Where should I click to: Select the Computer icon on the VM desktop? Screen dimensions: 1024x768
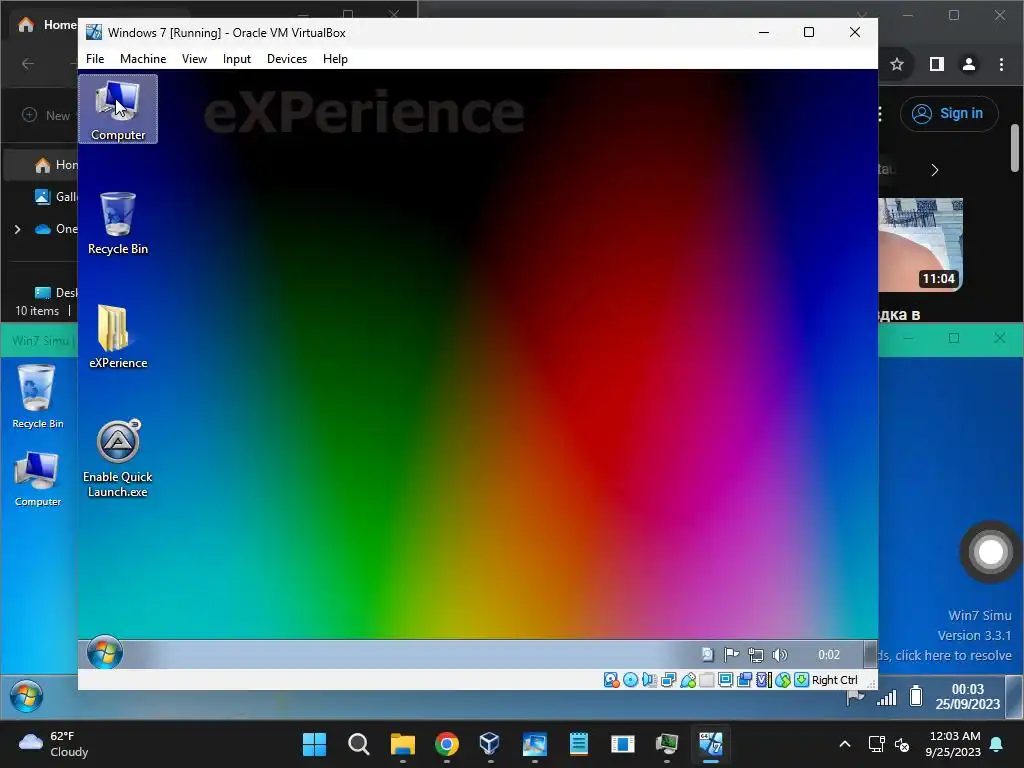[x=118, y=109]
